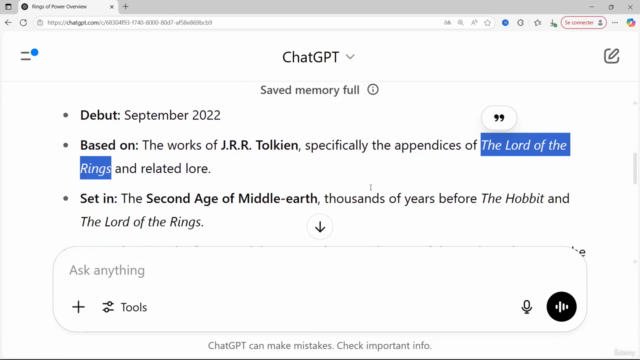Click the microphone dictation icon
Image resolution: width=640 pixels, height=360 pixels.
(527, 307)
